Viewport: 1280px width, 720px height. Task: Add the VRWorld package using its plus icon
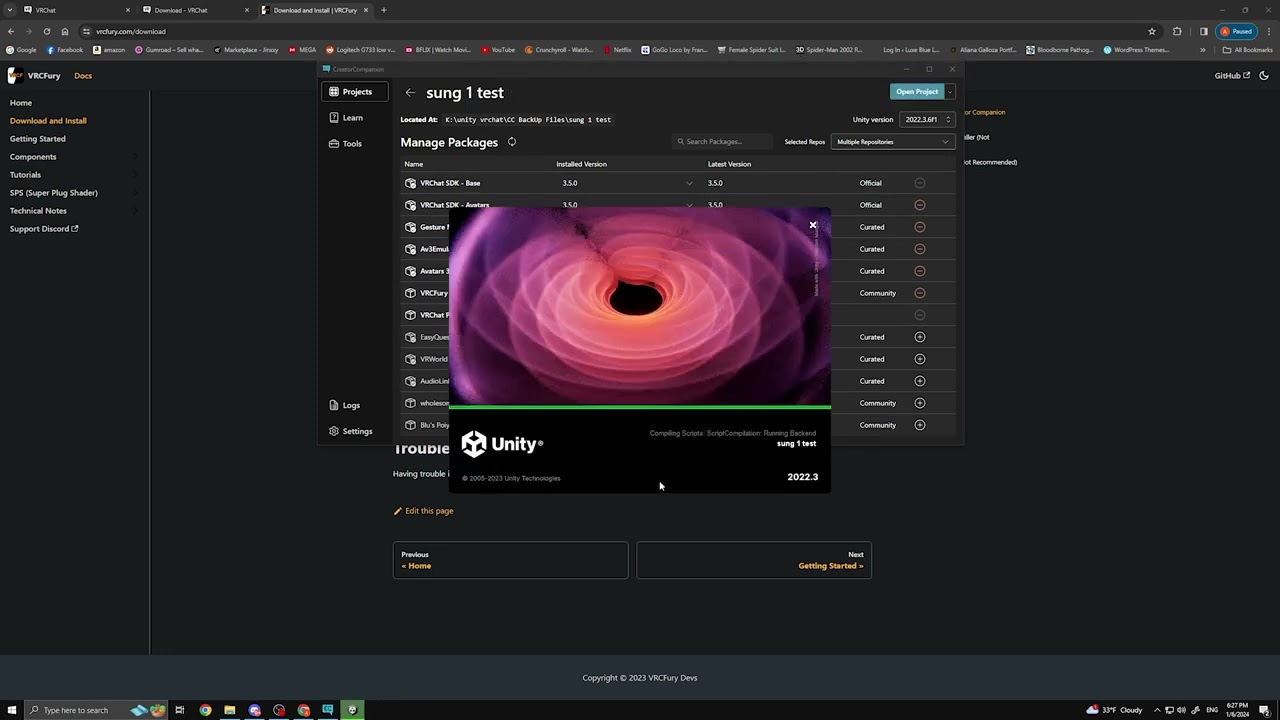(920, 359)
